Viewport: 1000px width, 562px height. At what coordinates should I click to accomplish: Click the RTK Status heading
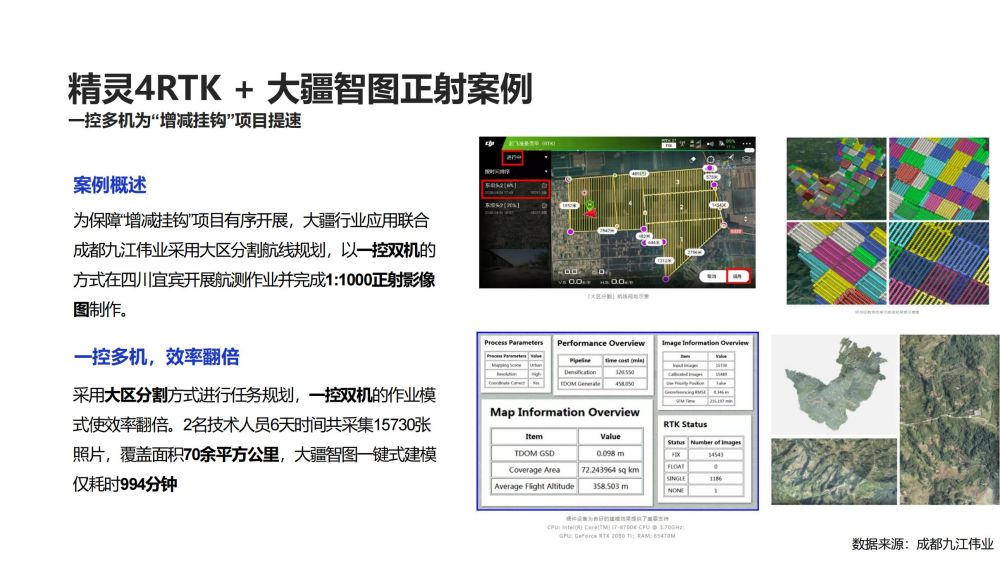click(685, 424)
